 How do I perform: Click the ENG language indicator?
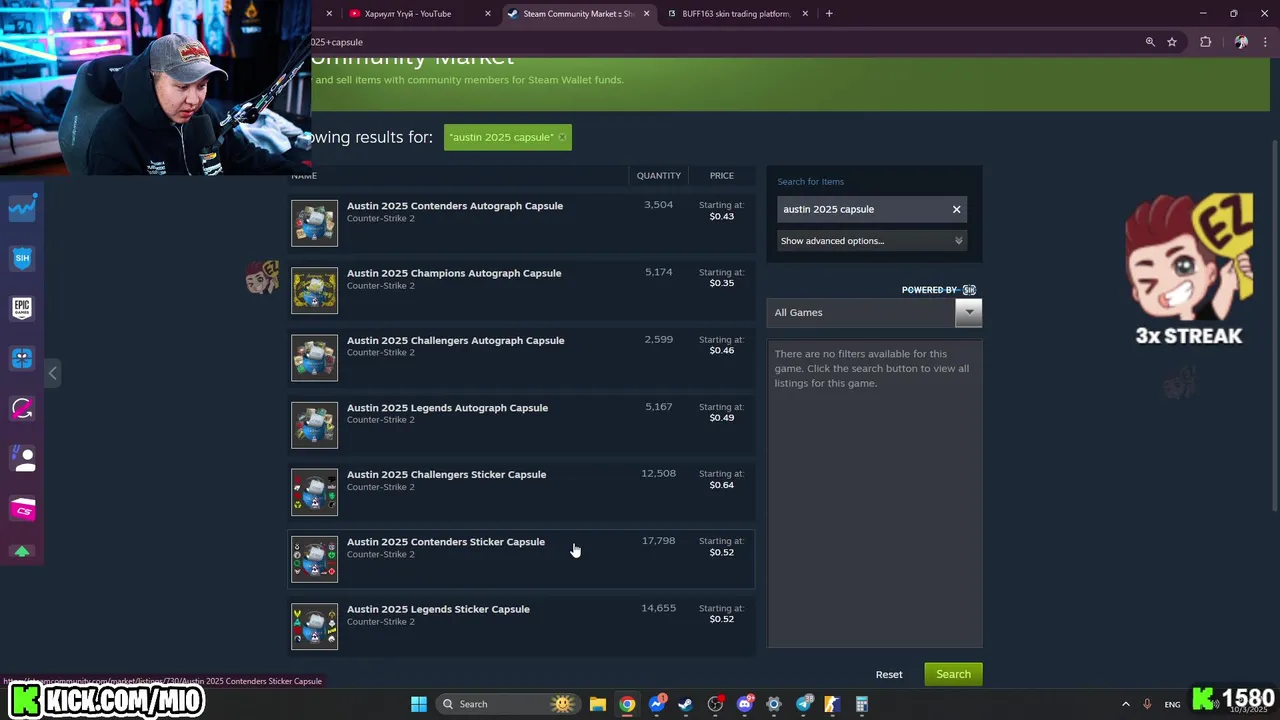pyautogui.click(x=1172, y=705)
